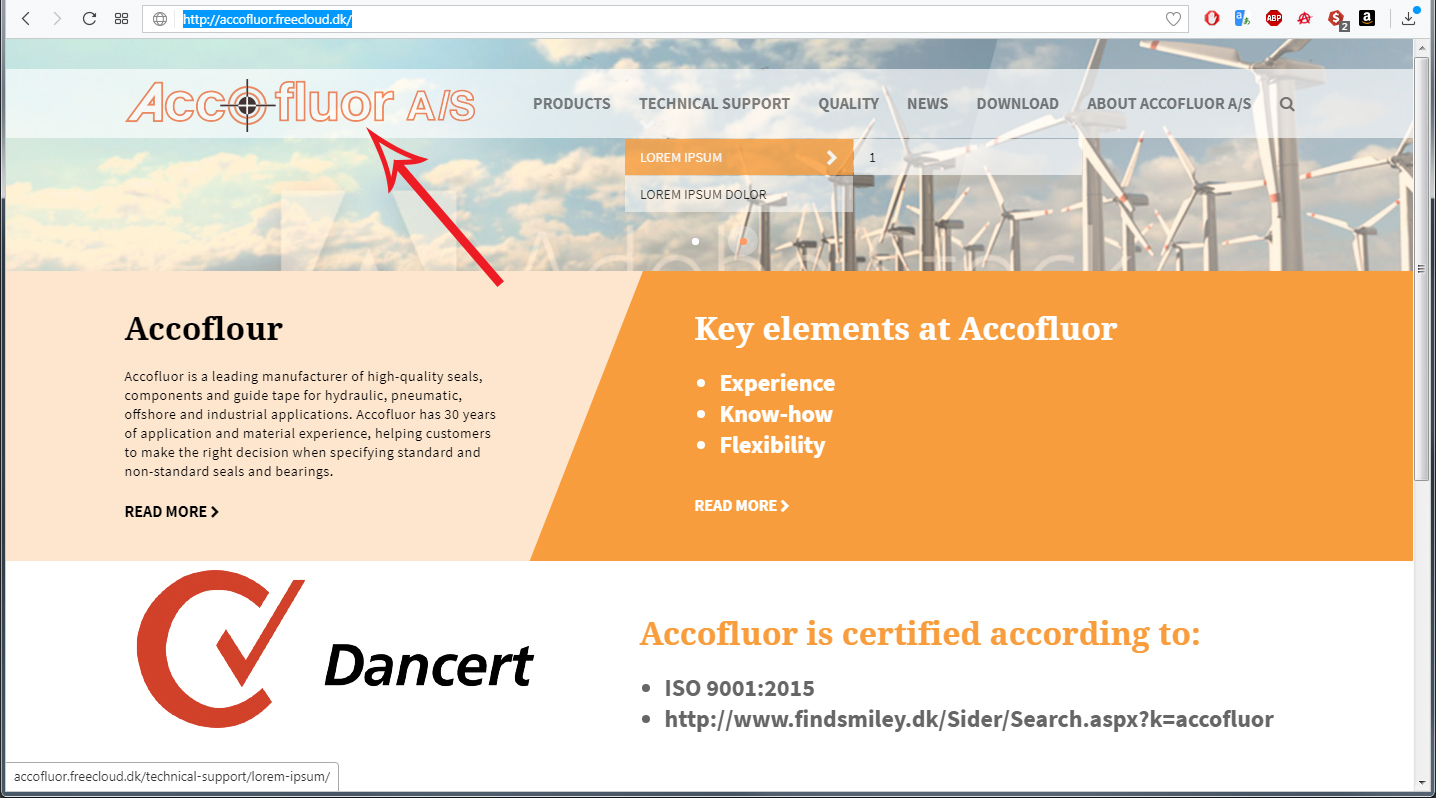Open the NEWS menu item
The image size is (1436, 798).
(x=928, y=104)
